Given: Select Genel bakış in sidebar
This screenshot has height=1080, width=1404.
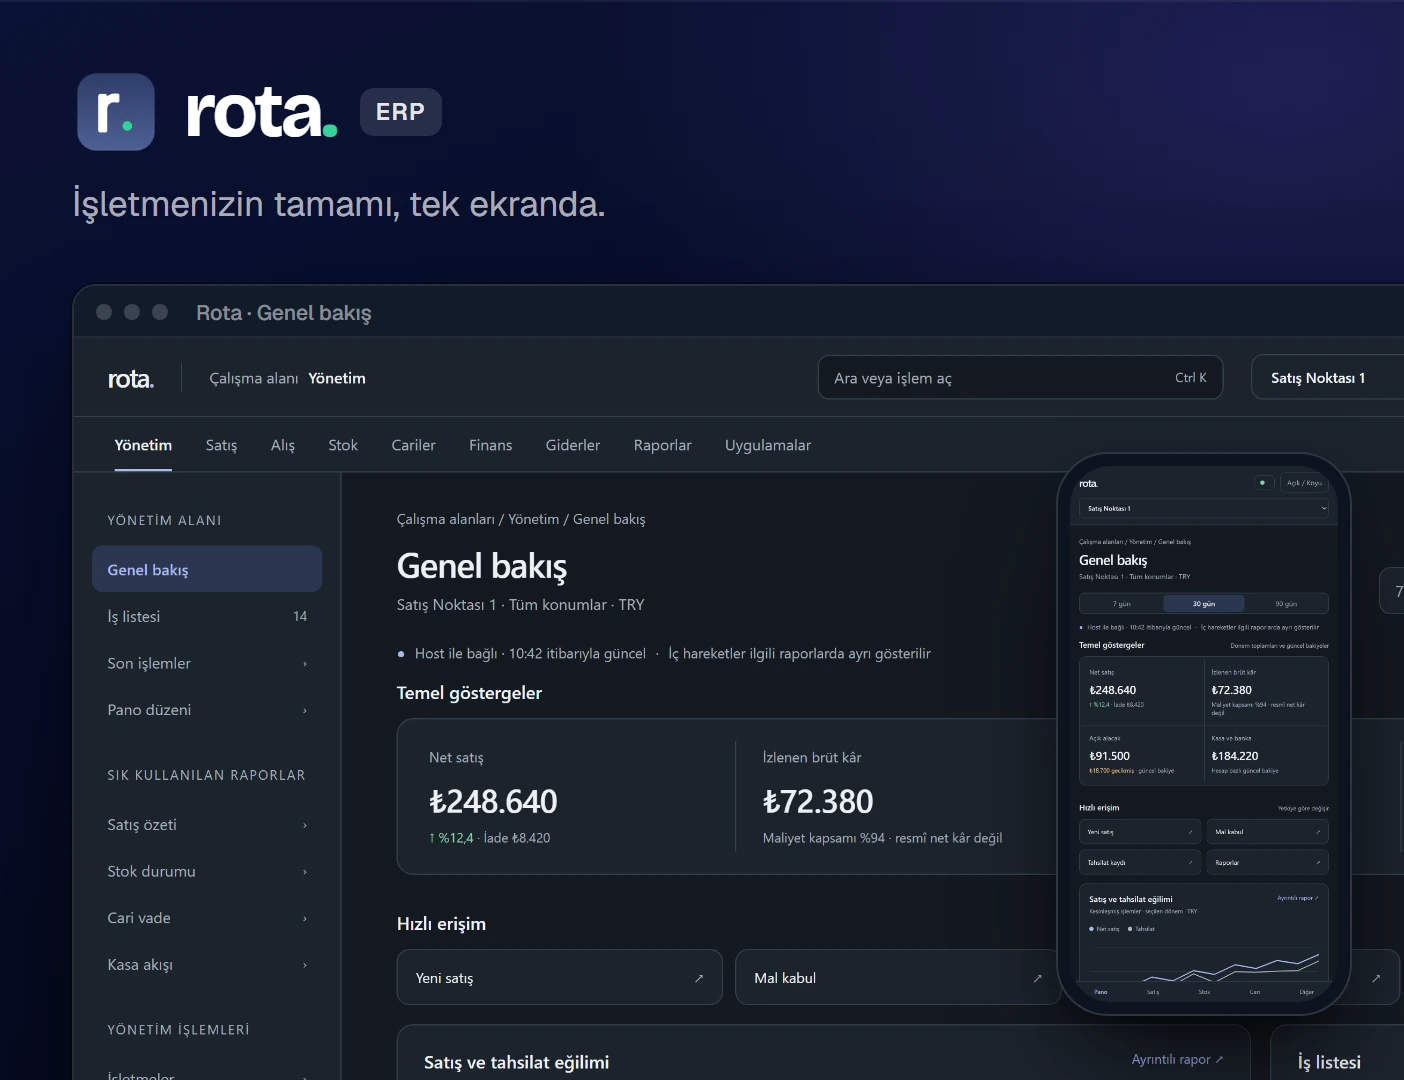Looking at the screenshot, I should [207, 569].
